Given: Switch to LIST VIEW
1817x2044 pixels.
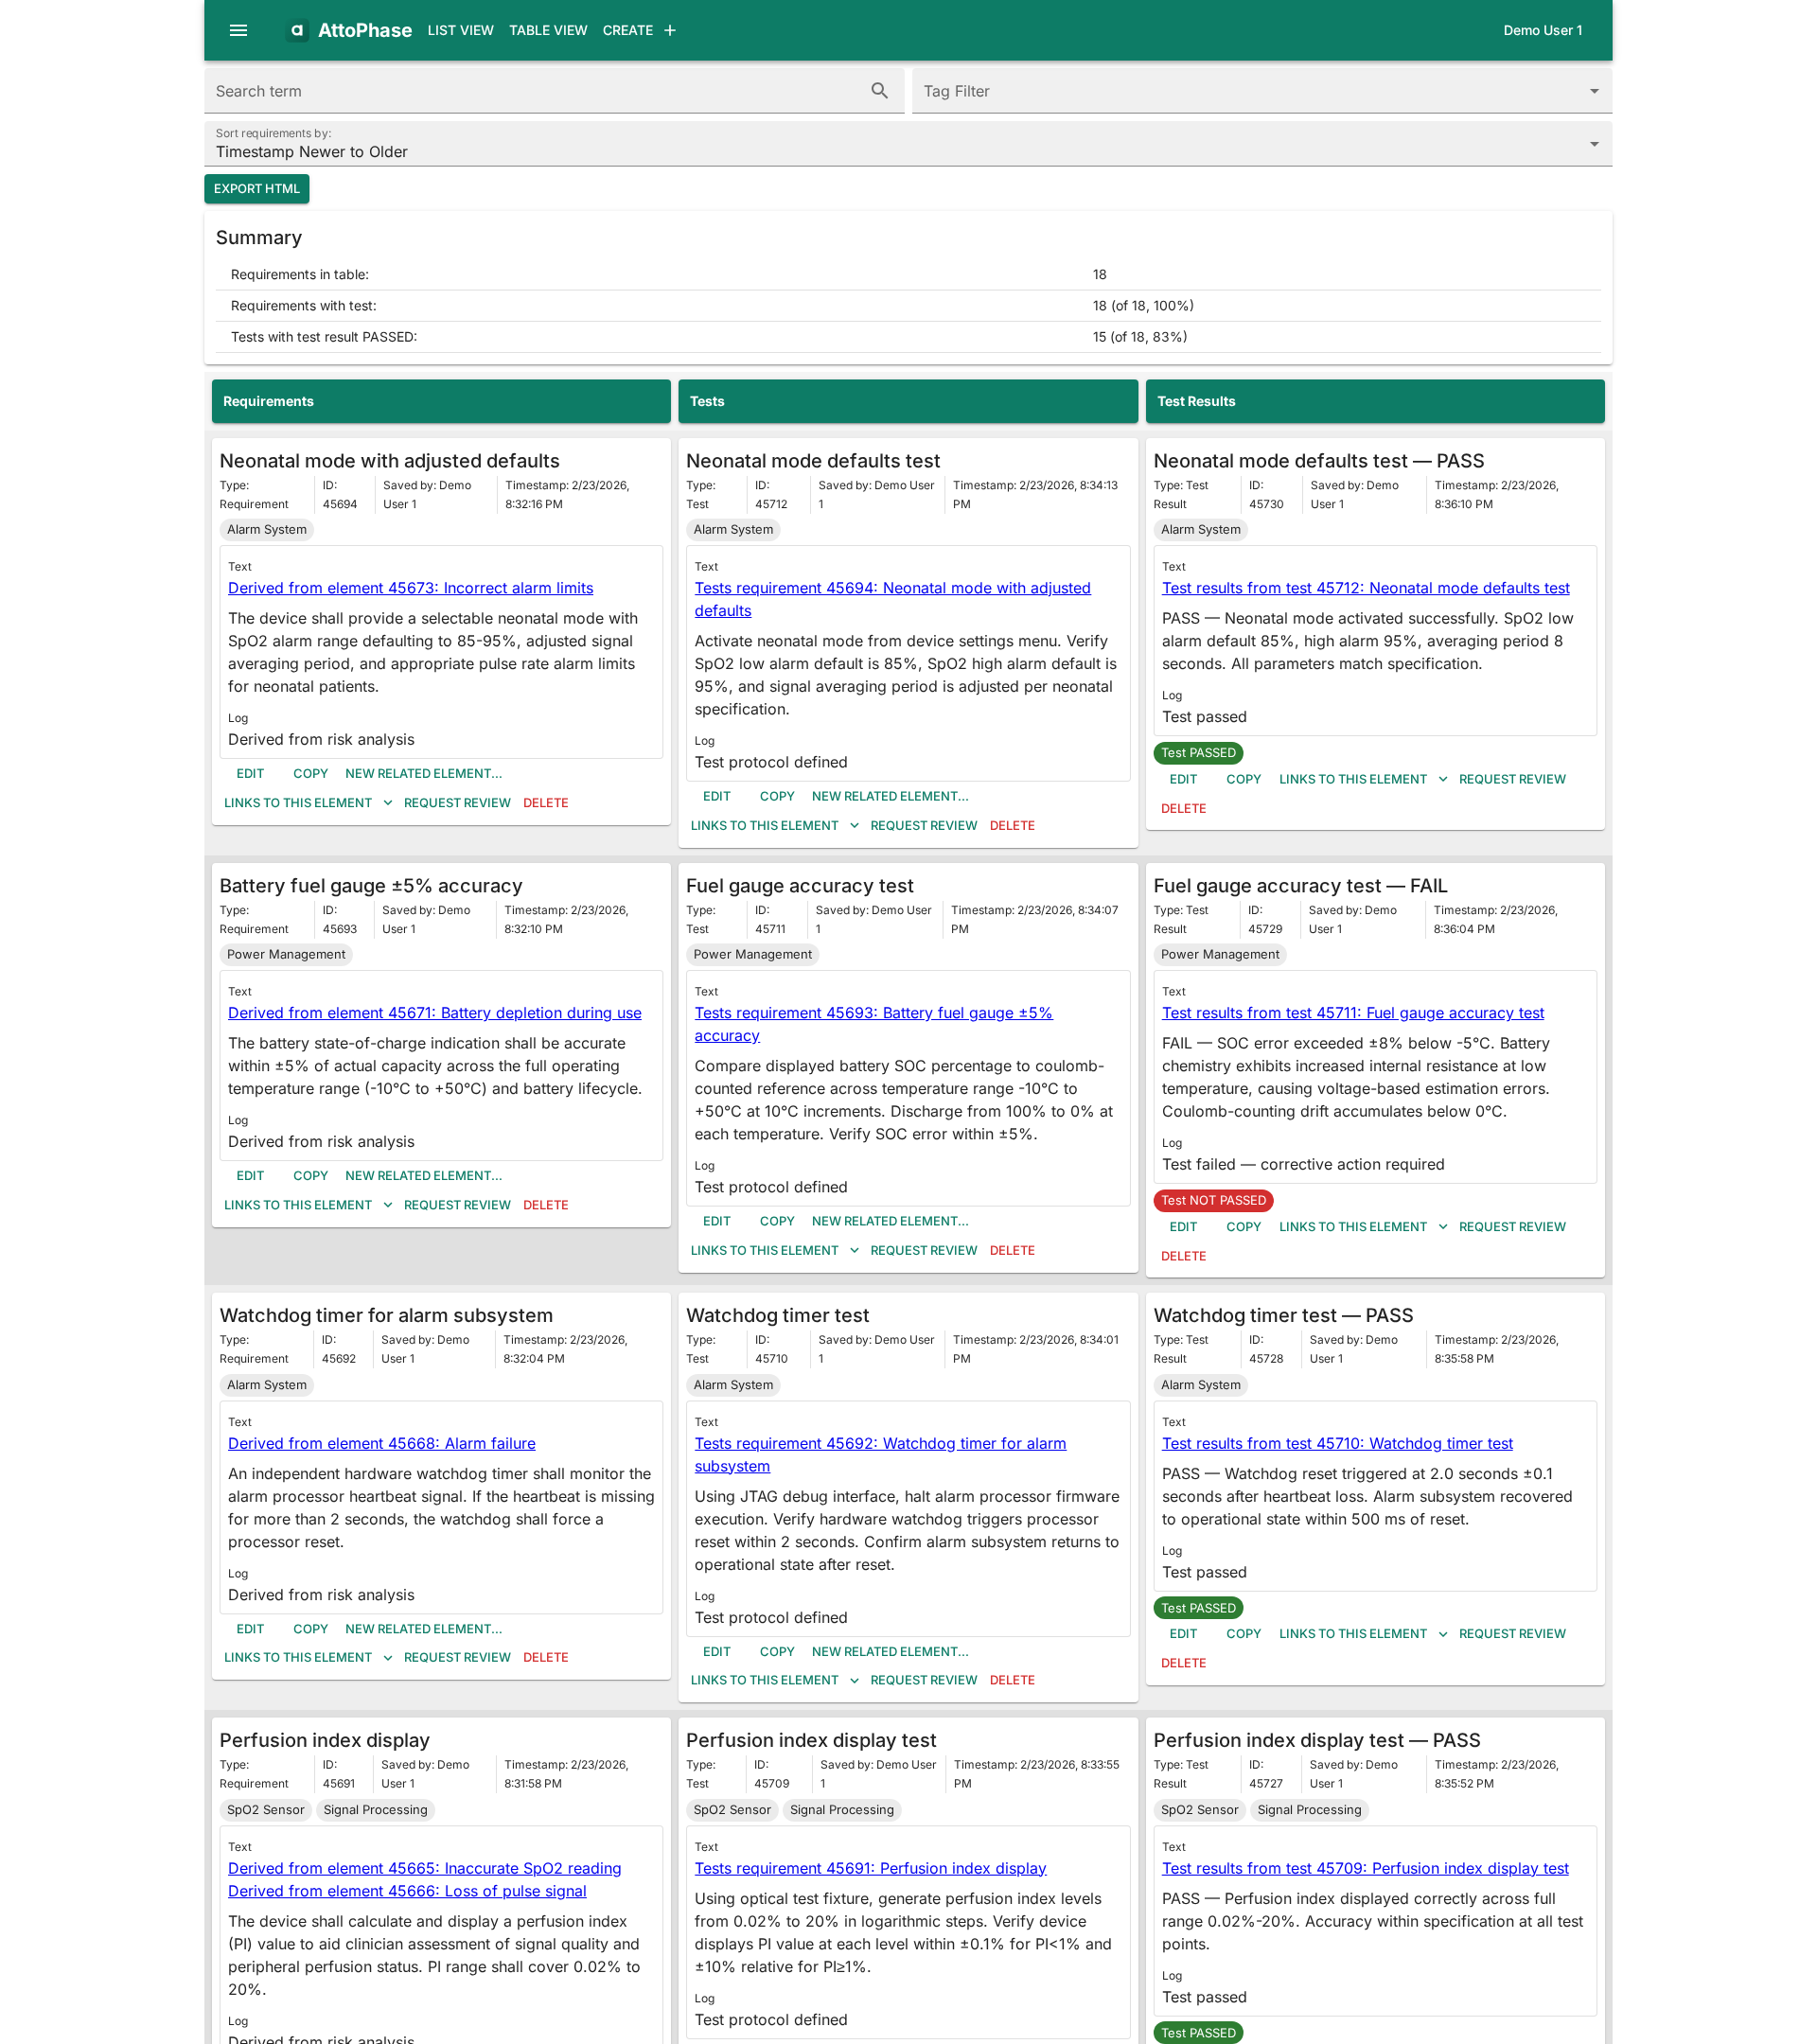Looking at the screenshot, I should 460,30.
